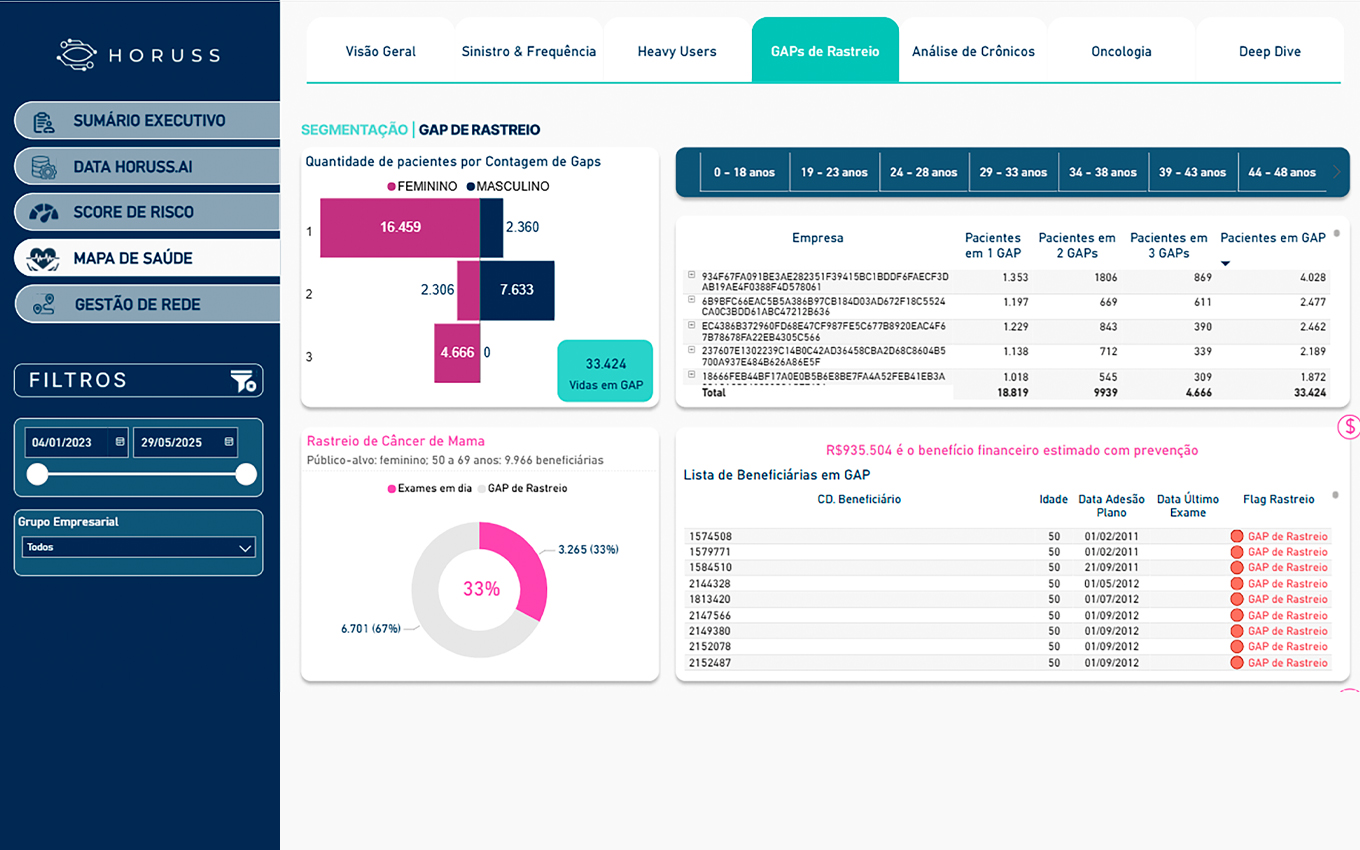Viewport: 1360px width, 850px height.
Task: Select the 29 - 33 anos age filter
Action: point(1013,172)
